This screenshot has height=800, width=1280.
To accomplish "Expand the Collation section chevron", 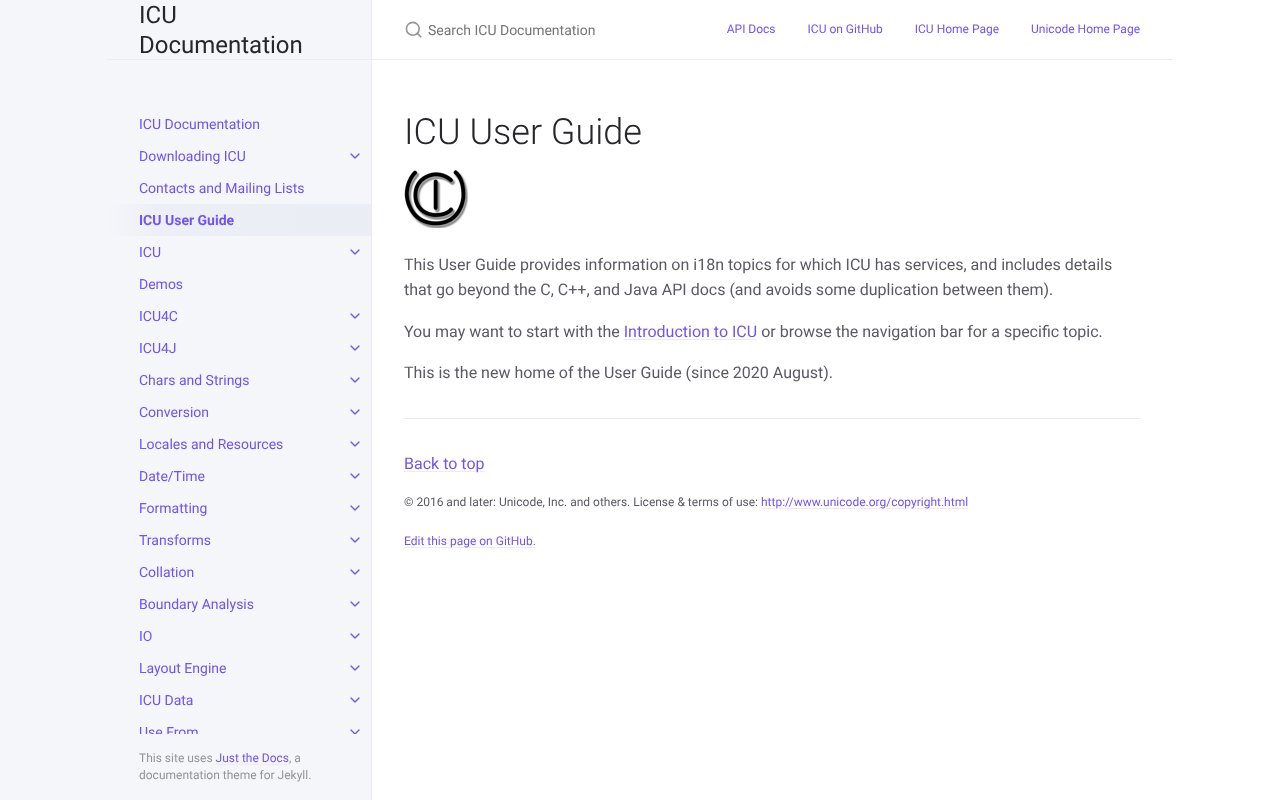I will (x=355, y=572).
